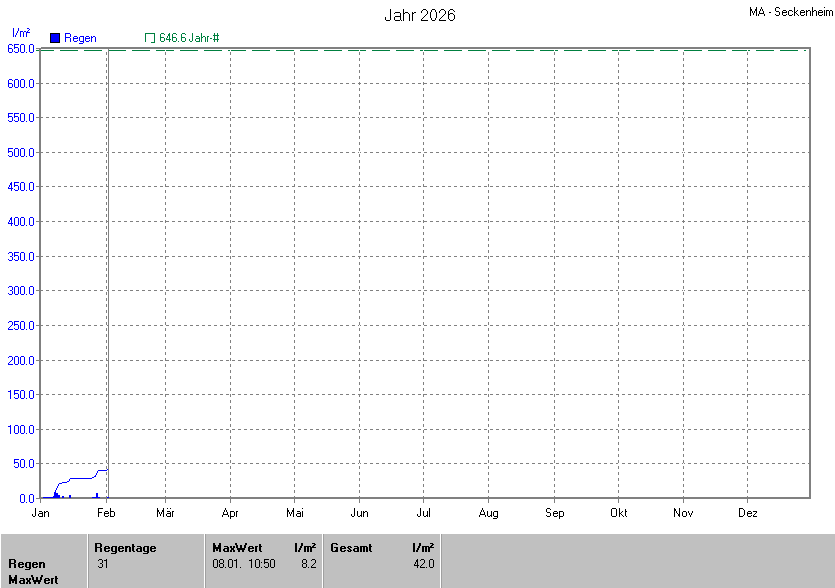Screen dimensions: 835x588
Task: Click the blue Regen legend square
Action: coord(55,38)
